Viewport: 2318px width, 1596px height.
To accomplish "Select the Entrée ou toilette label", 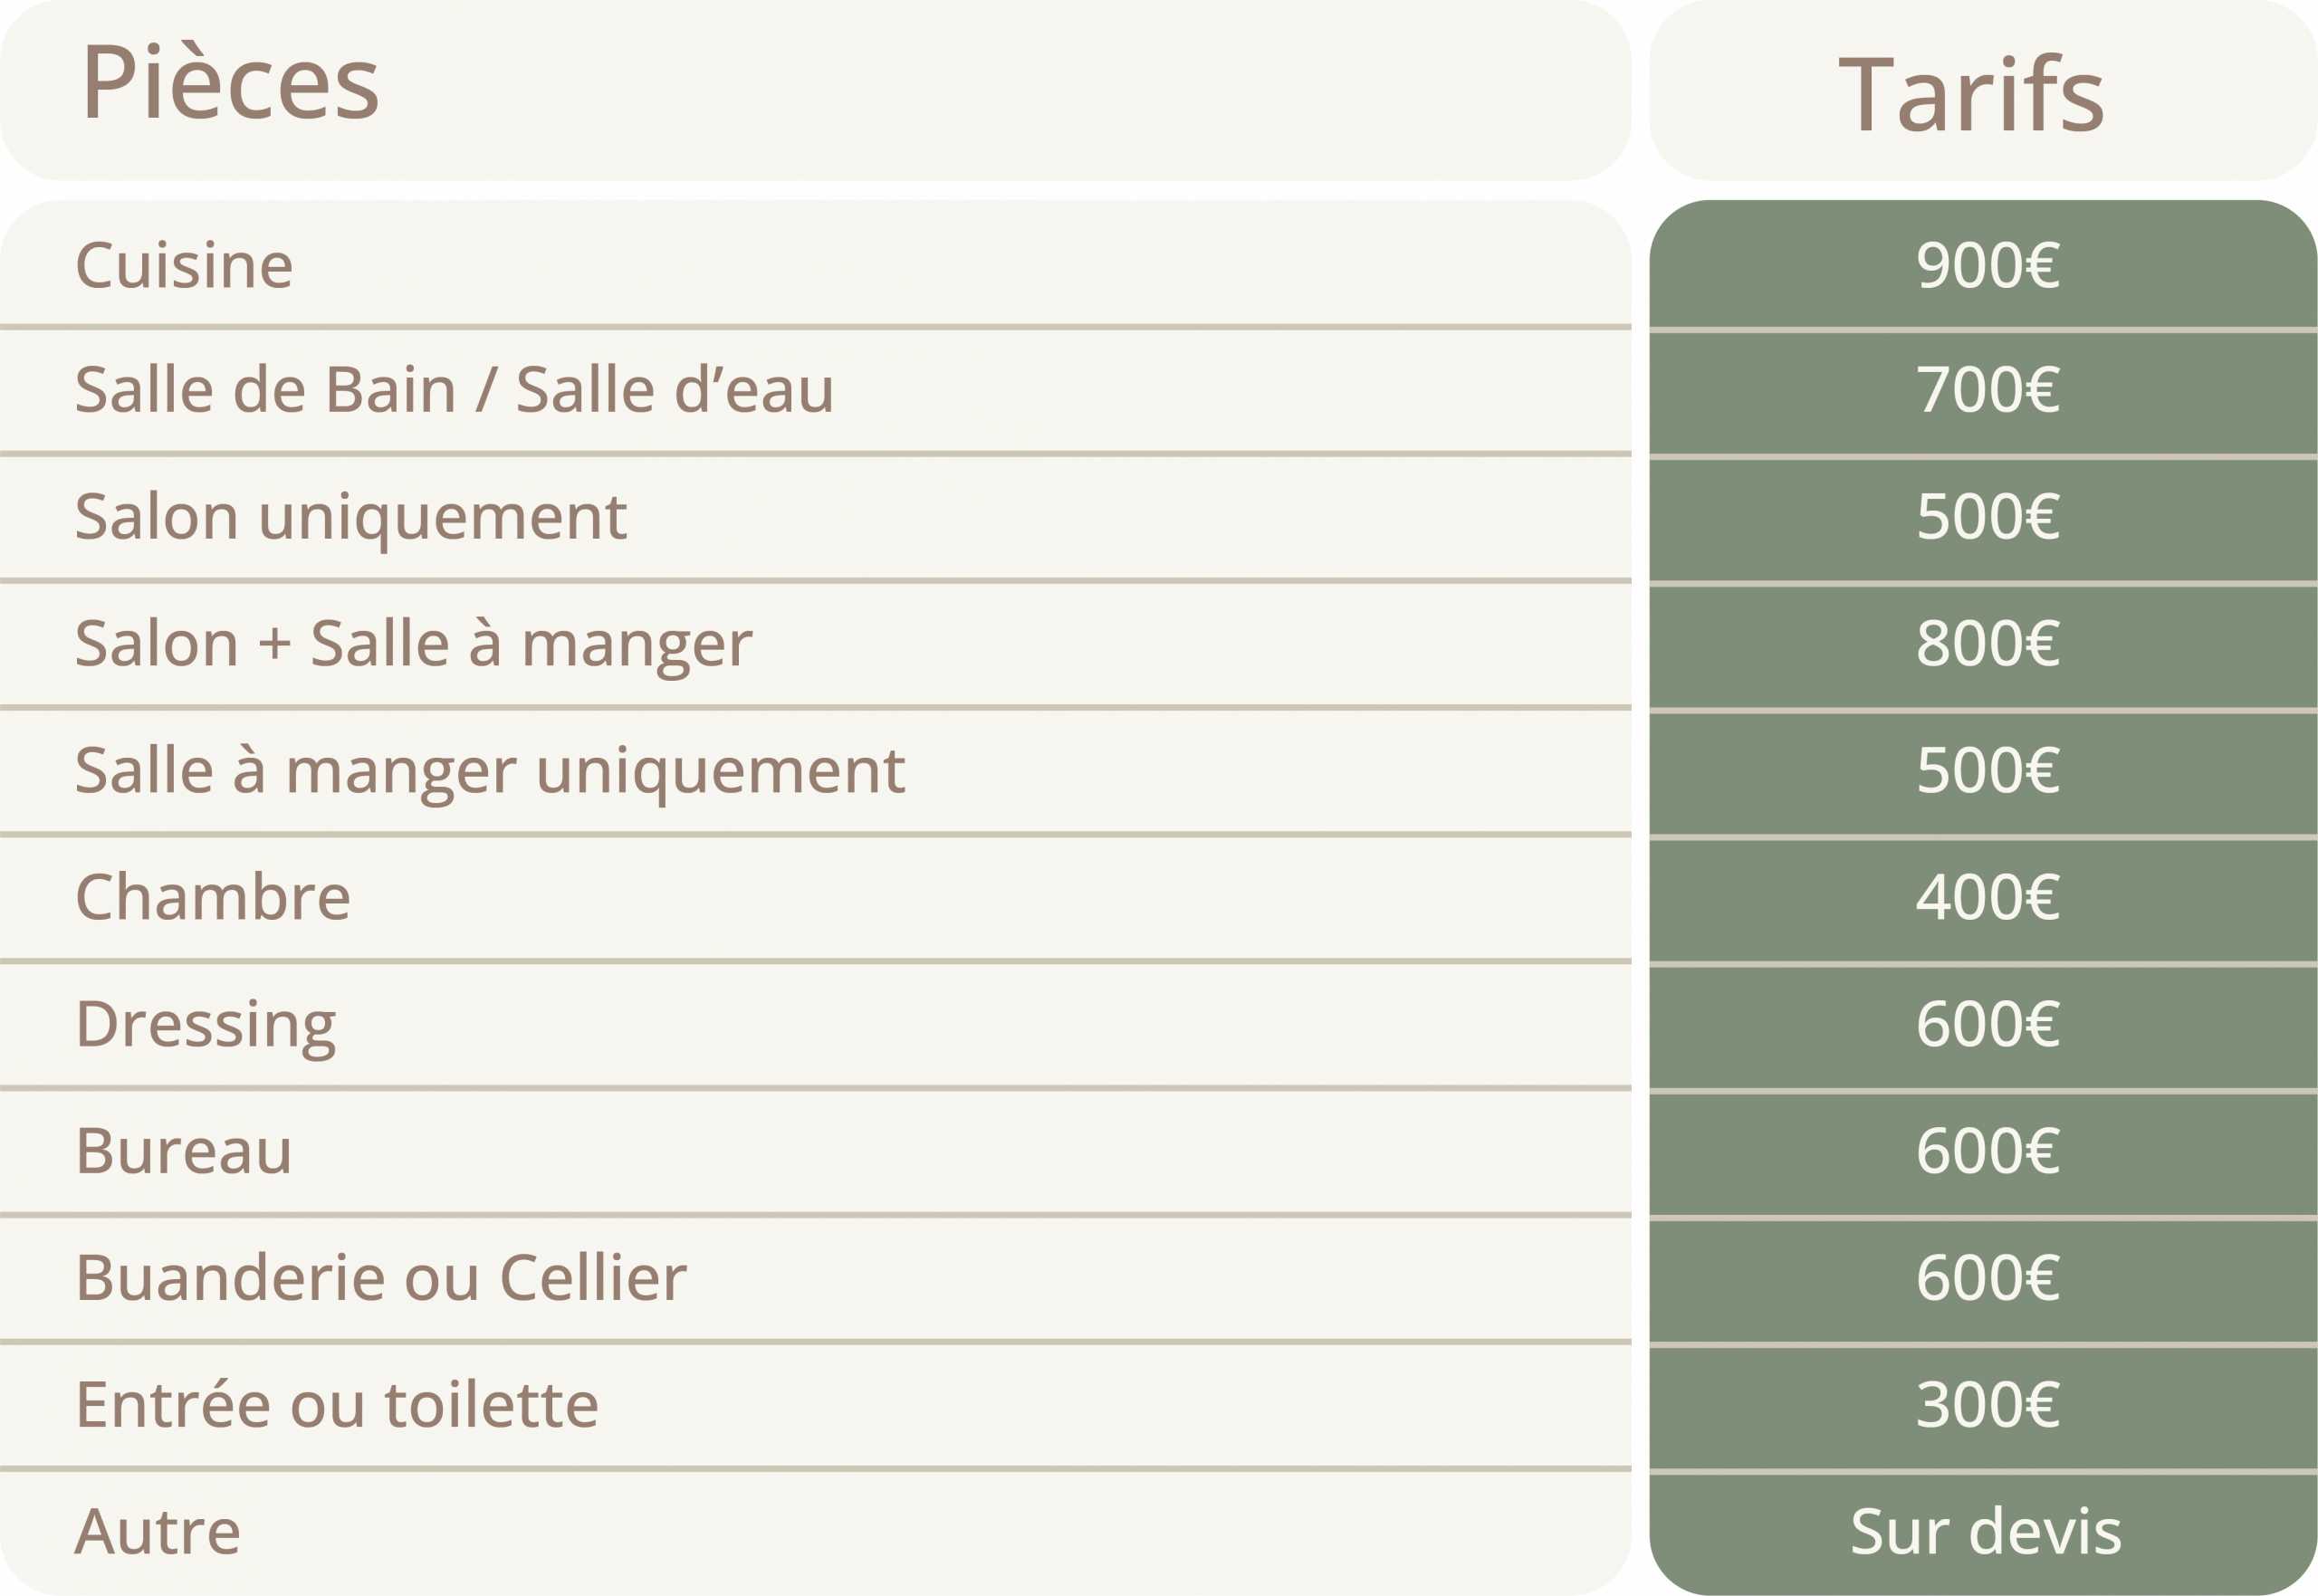I will [x=337, y=1405].
